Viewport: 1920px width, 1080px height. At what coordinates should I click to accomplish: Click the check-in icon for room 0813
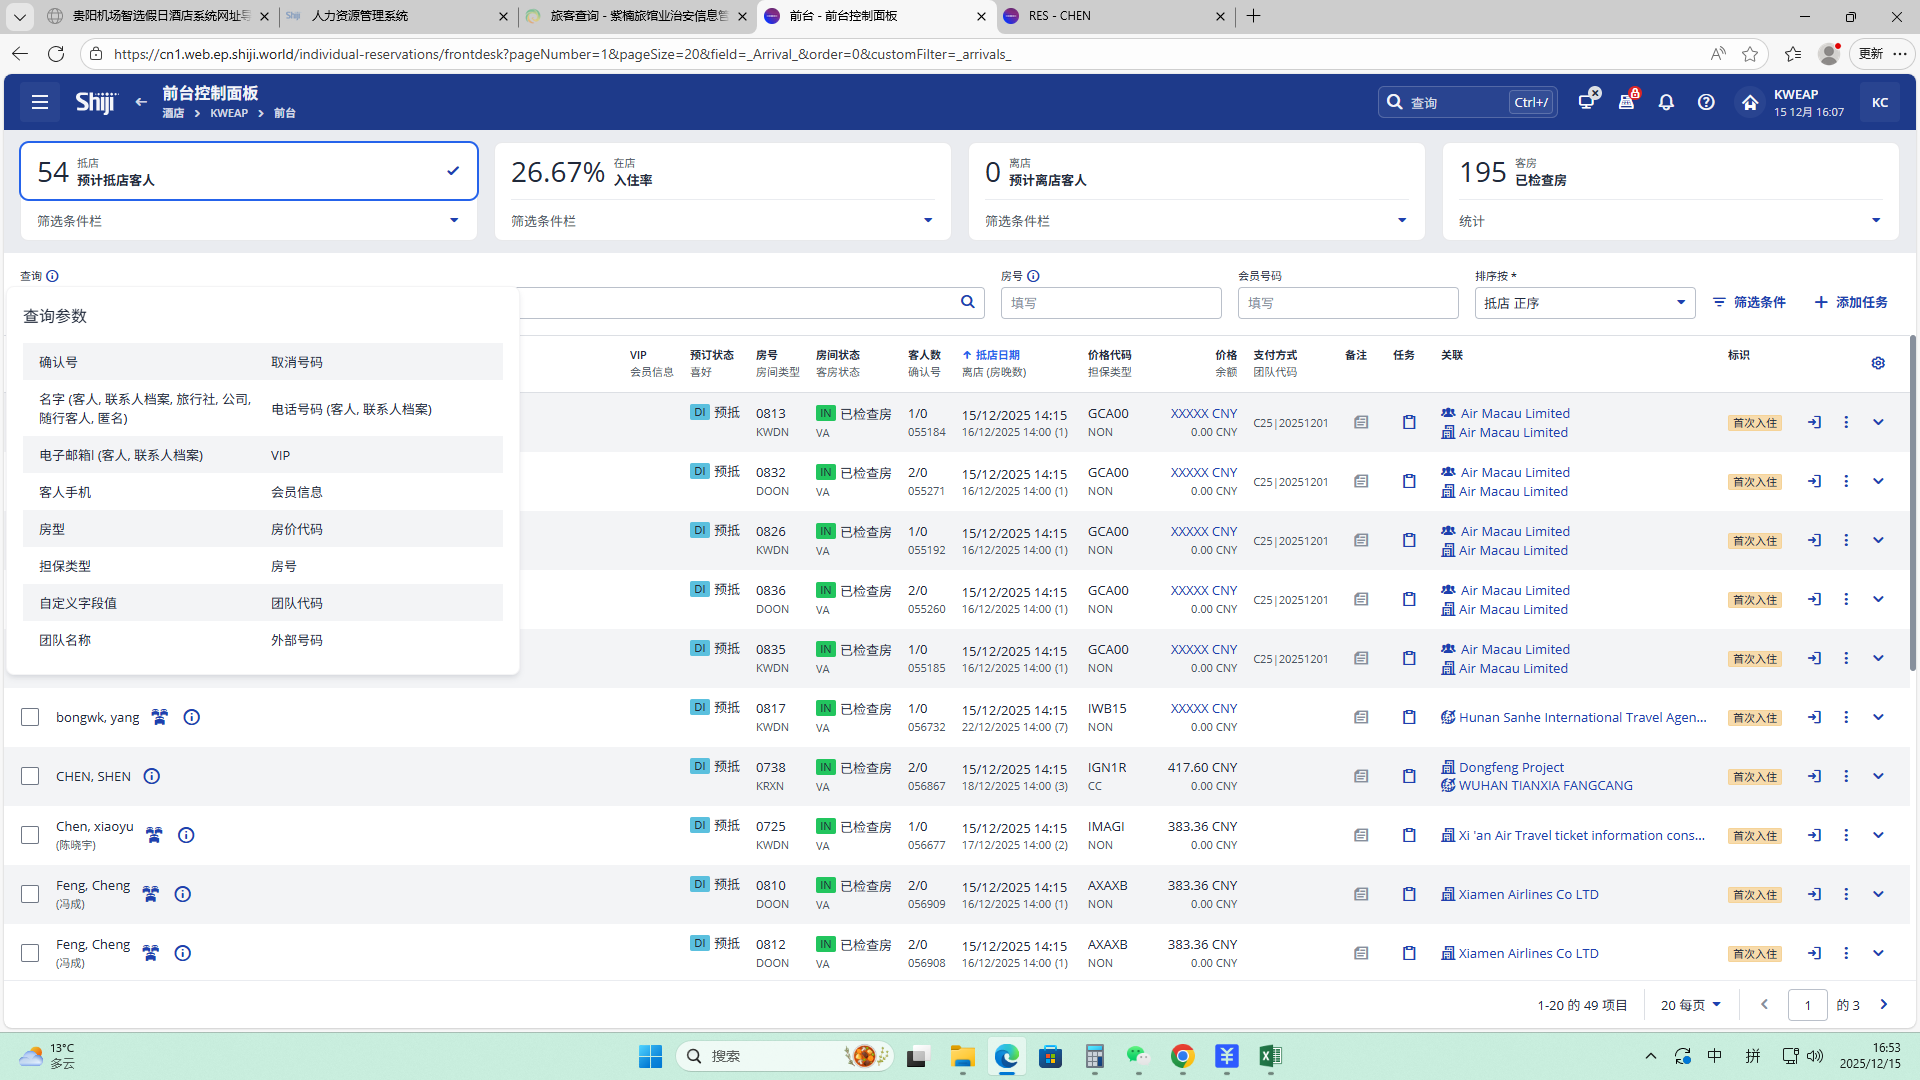[1814, 422]
